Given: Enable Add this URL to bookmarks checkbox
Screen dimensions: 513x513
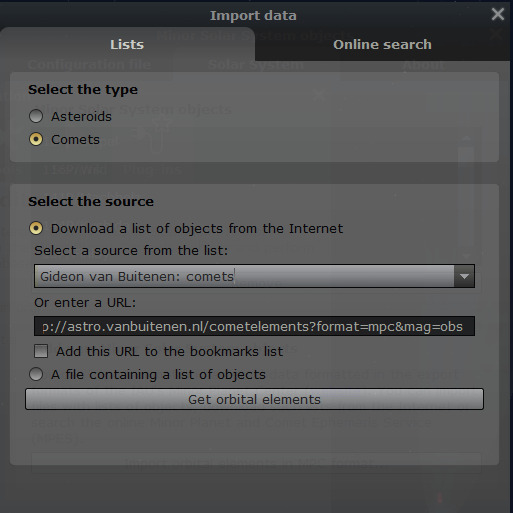Looking at the screenshot, I should [41, 351].
